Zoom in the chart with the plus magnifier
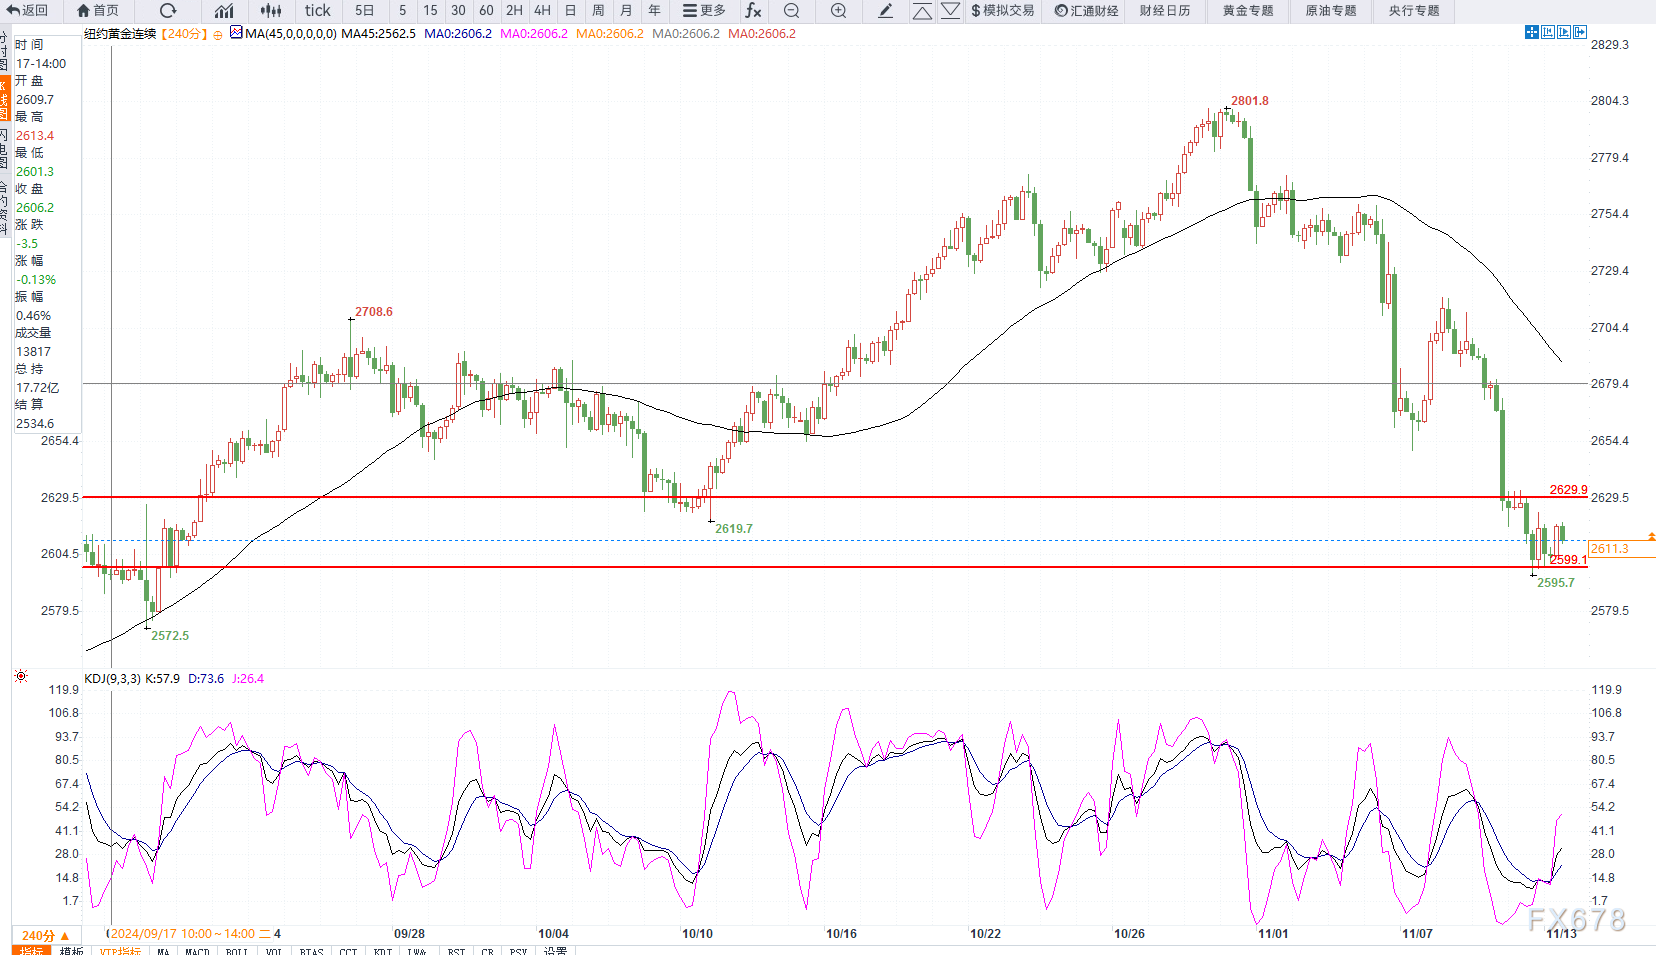This screenshot has height=955, width=1656. 838,11
